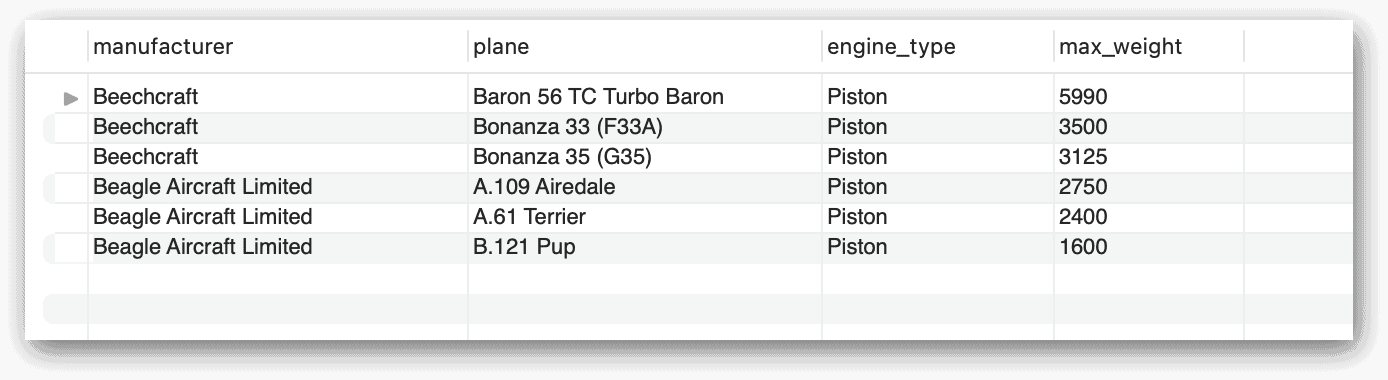The height and width of the screenshot is (380, 1388).
Task: Click the max_weight value 1600
Action: (x=1082, y=247)
